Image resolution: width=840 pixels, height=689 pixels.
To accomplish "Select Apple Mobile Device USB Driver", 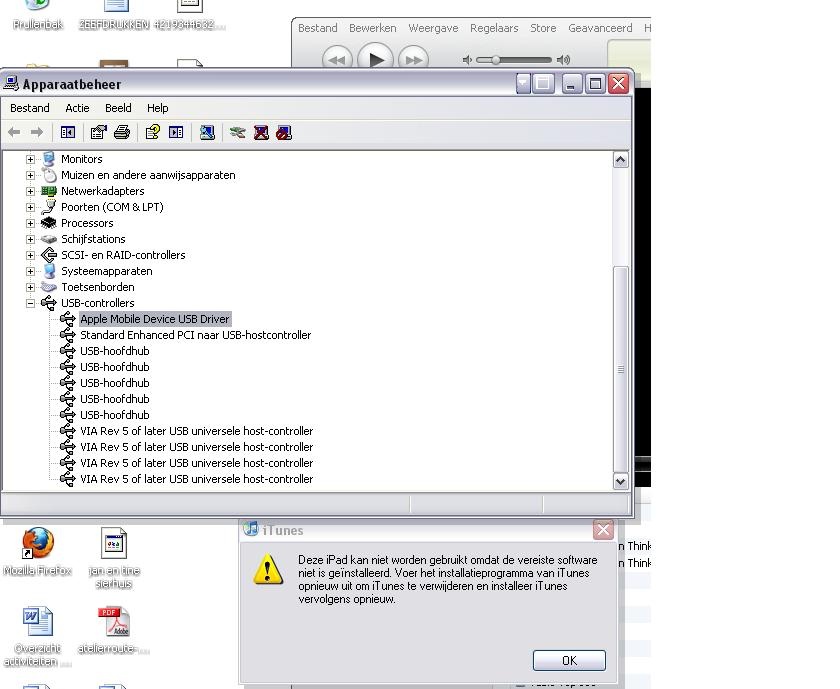I will pyautogui.click(x=155, y=319).
